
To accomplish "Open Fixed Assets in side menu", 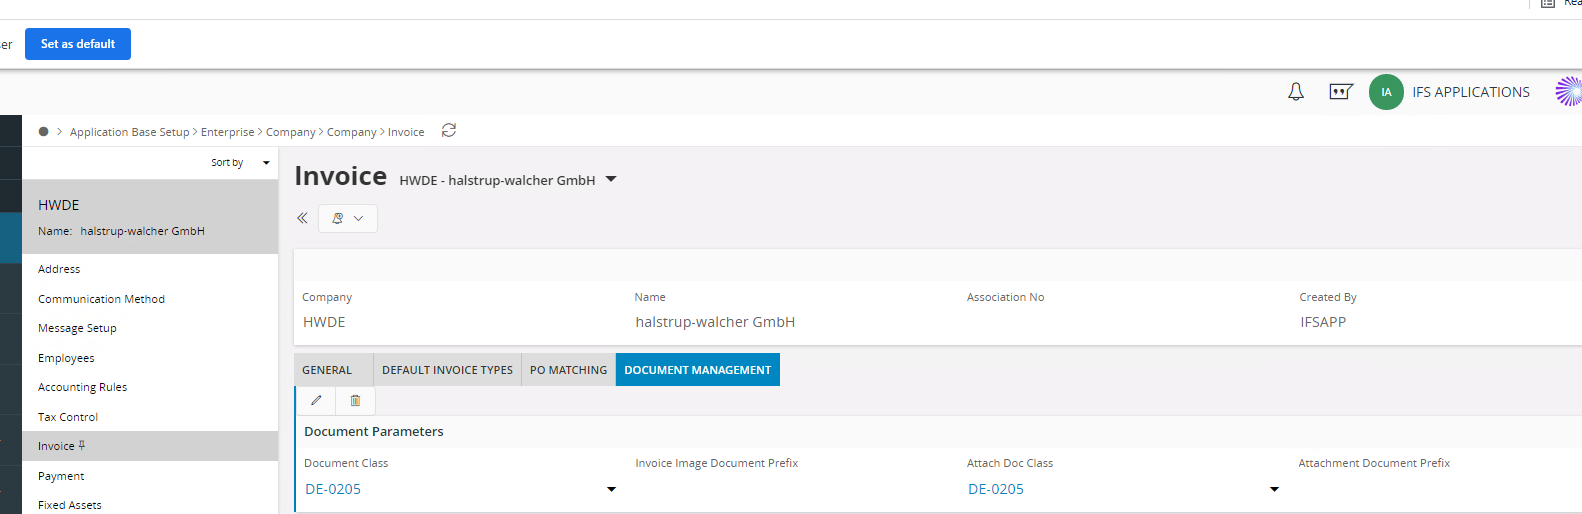I will (70, 505).
